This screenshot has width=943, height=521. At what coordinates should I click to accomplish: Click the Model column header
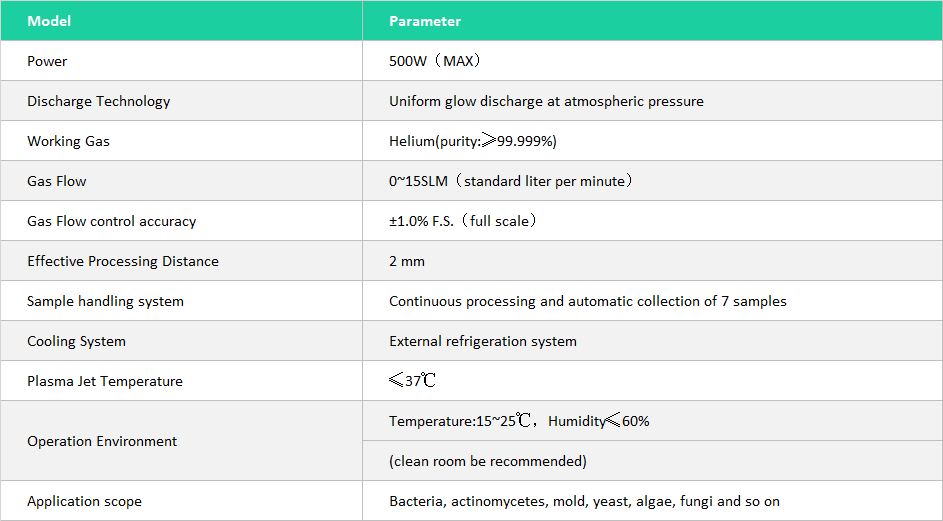[49, 21]
